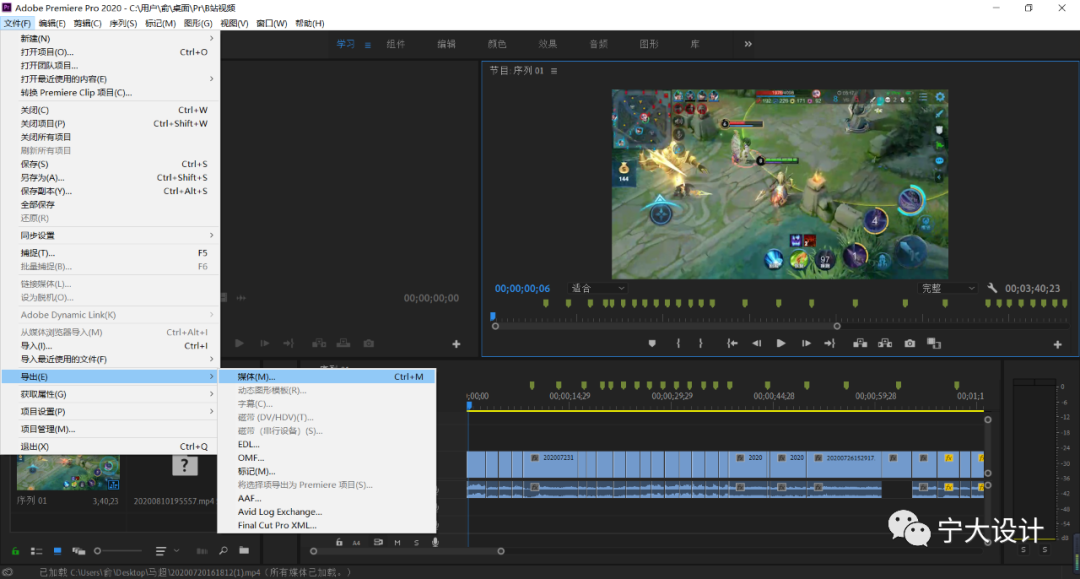Expand 新建(N) submenu
Screen dimensions: 1080x579
(110, 39)
